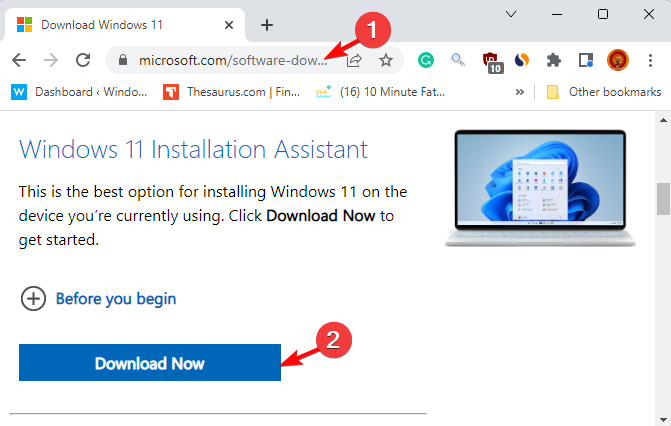Open the blue-orange swirl extension
Viewport: 671px width, 426px height.
point(522,60)
